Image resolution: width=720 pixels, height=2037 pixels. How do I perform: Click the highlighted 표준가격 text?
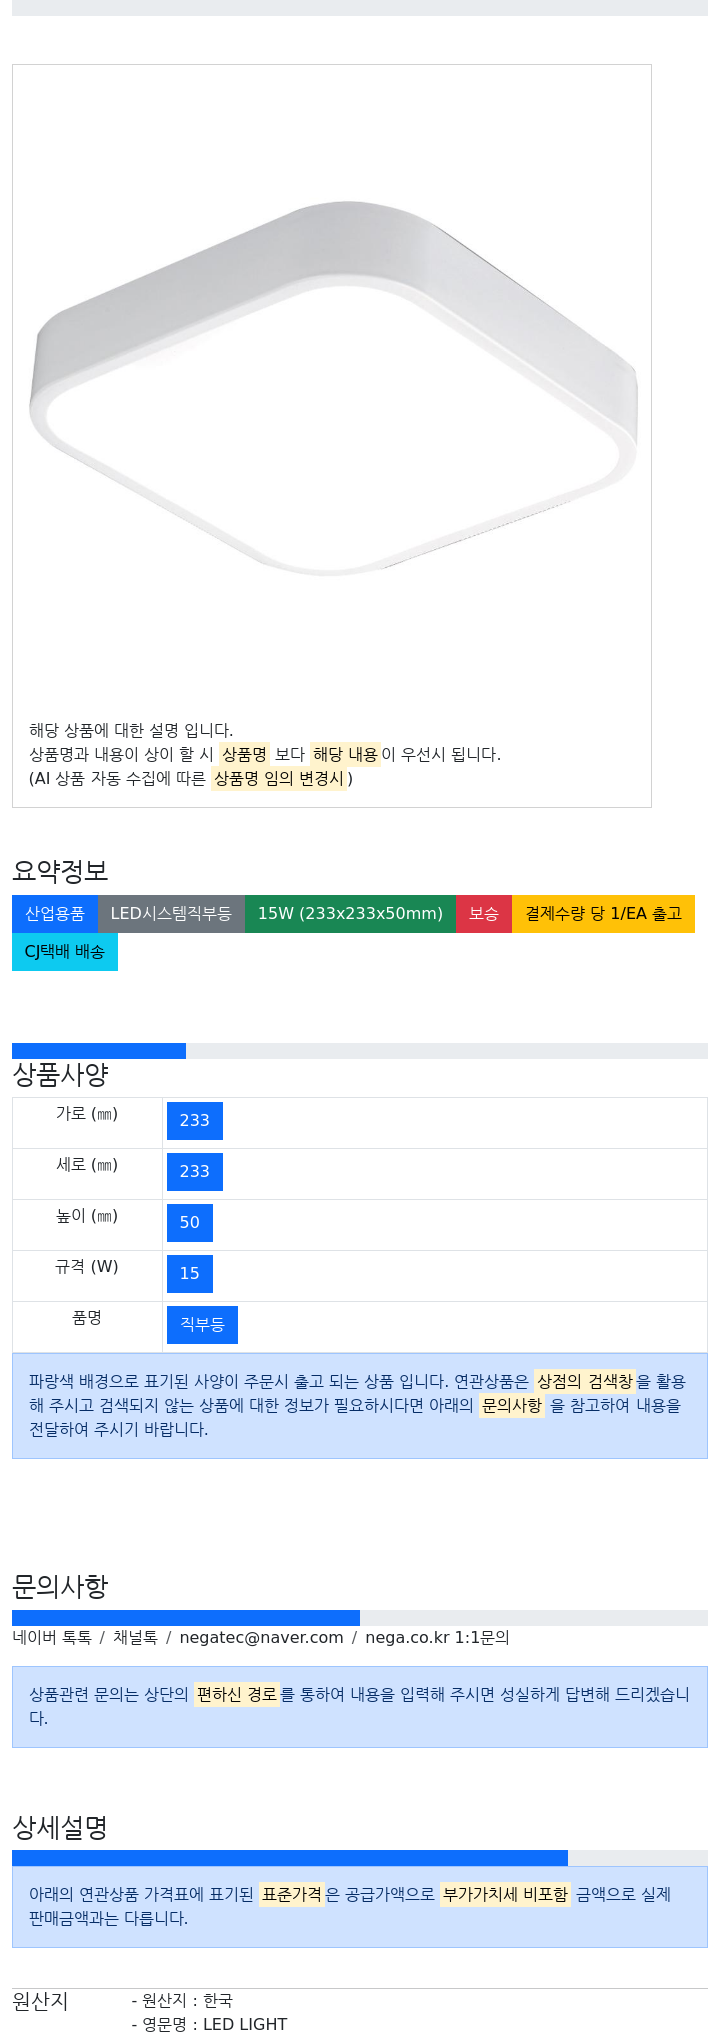pyautogui.click(x=292, y=1895)
